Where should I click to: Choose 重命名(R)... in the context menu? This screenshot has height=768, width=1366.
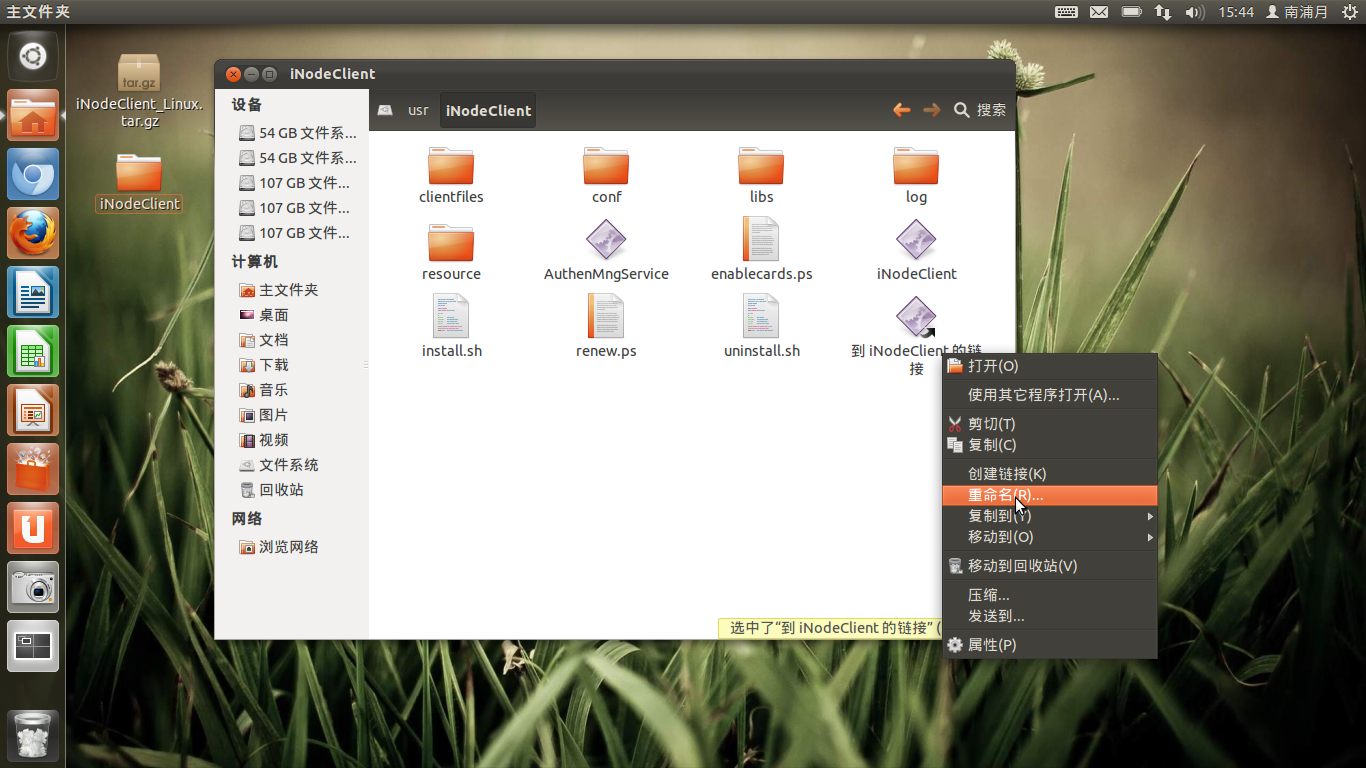(x=1050, y=495)
